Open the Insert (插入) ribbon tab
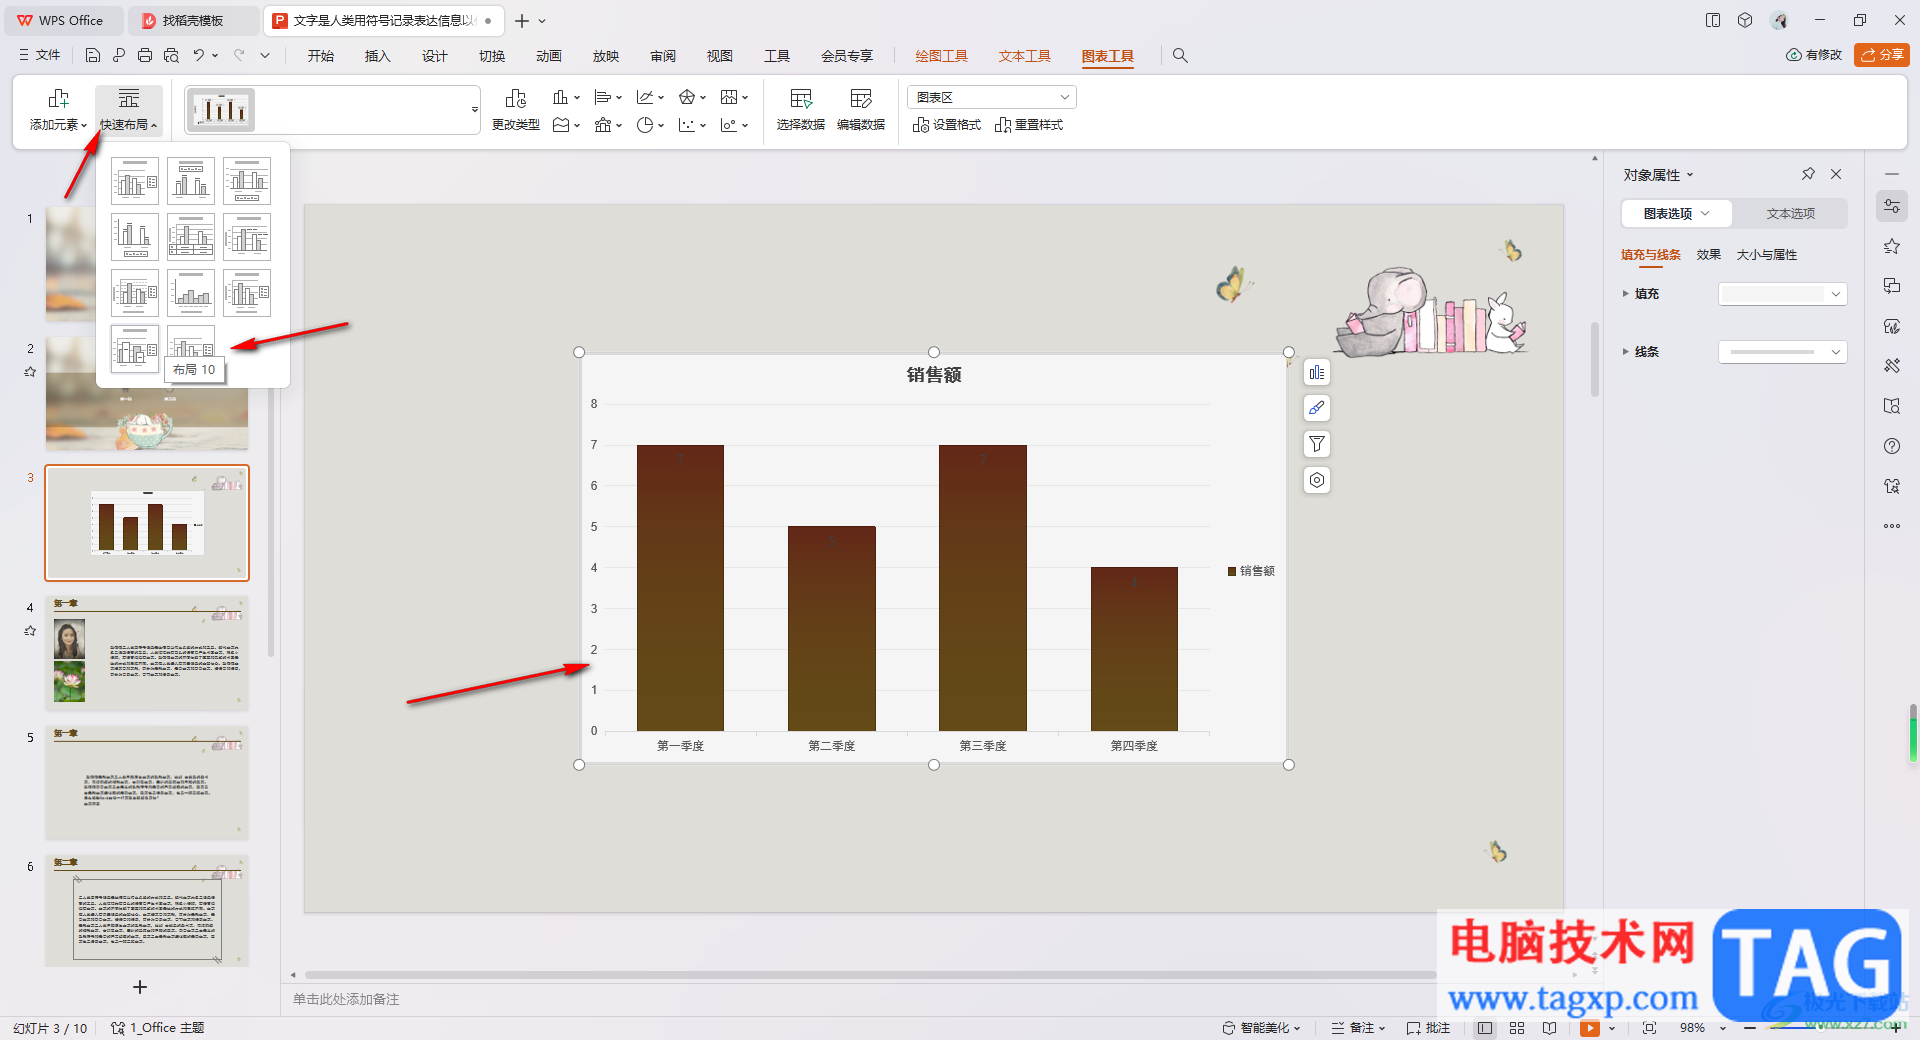The height and width of the screenshot is (1040, 1920). 377,56
